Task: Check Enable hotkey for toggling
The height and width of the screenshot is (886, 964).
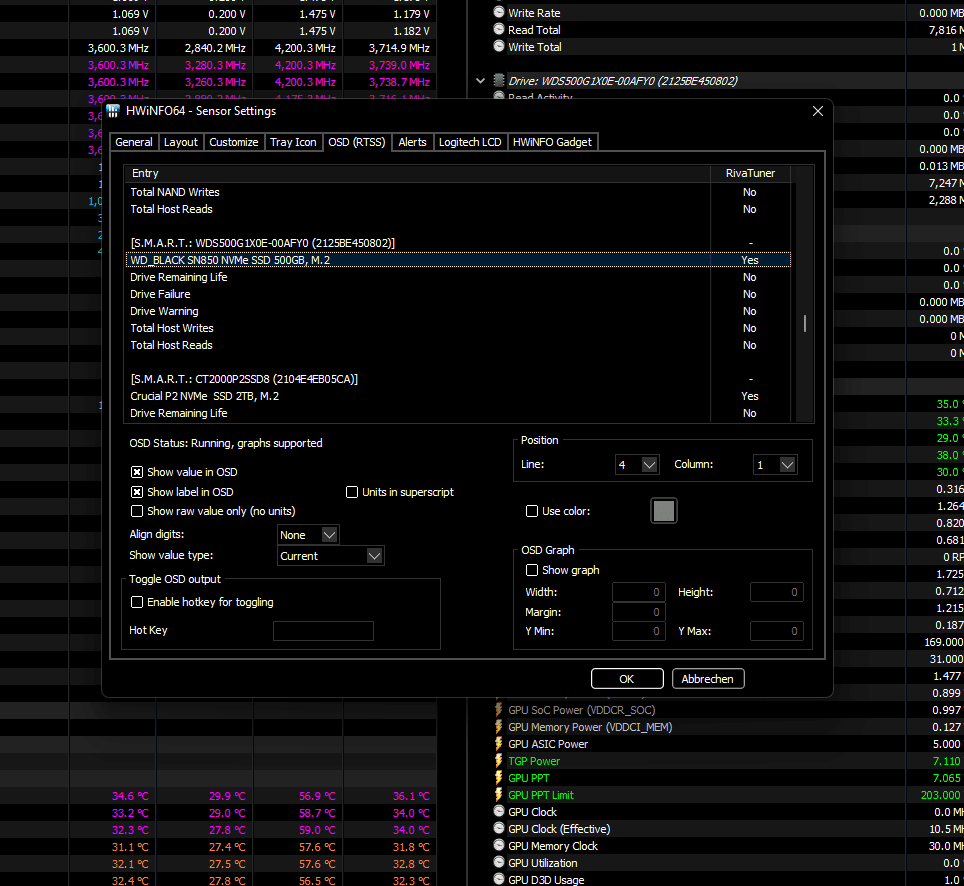Action: click(x=137, y=602)
